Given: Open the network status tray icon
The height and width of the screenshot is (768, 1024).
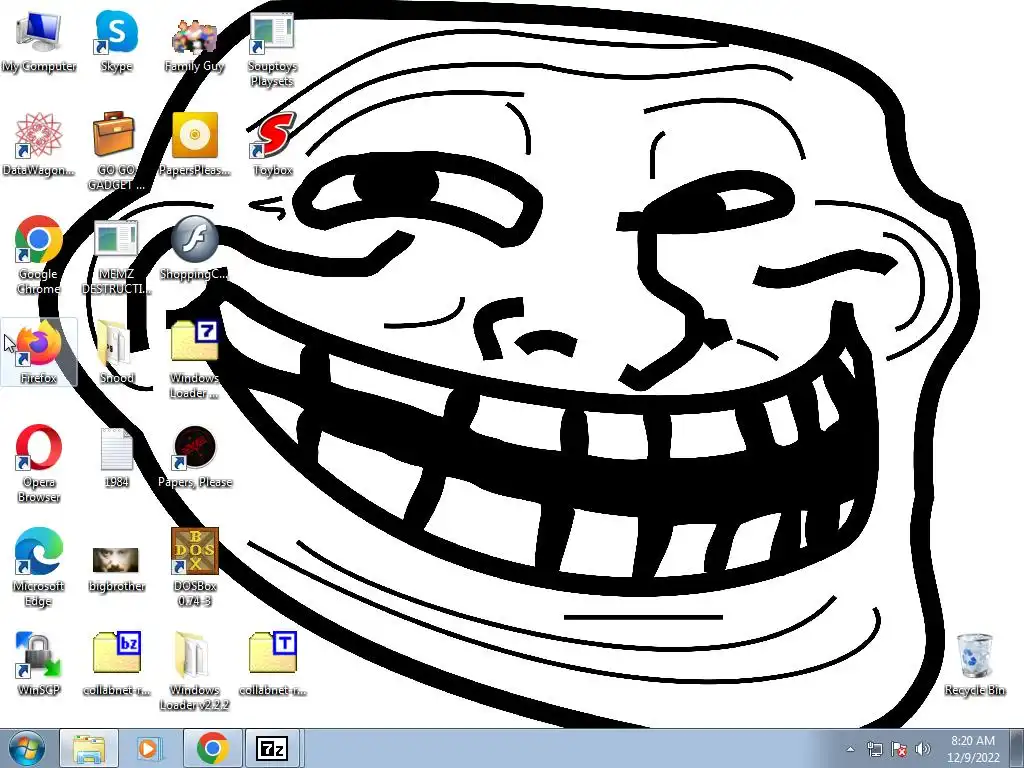Looking at the screenshot, I should 874,750.
